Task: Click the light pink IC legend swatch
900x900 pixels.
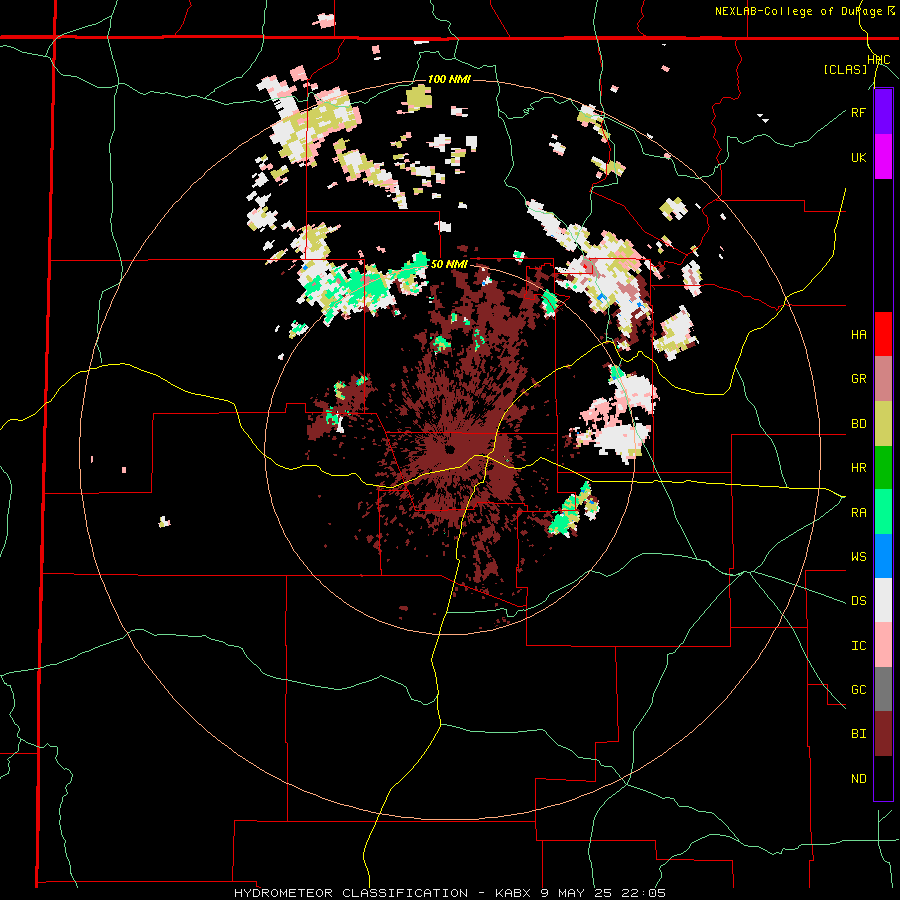Action: coord(883,645)
